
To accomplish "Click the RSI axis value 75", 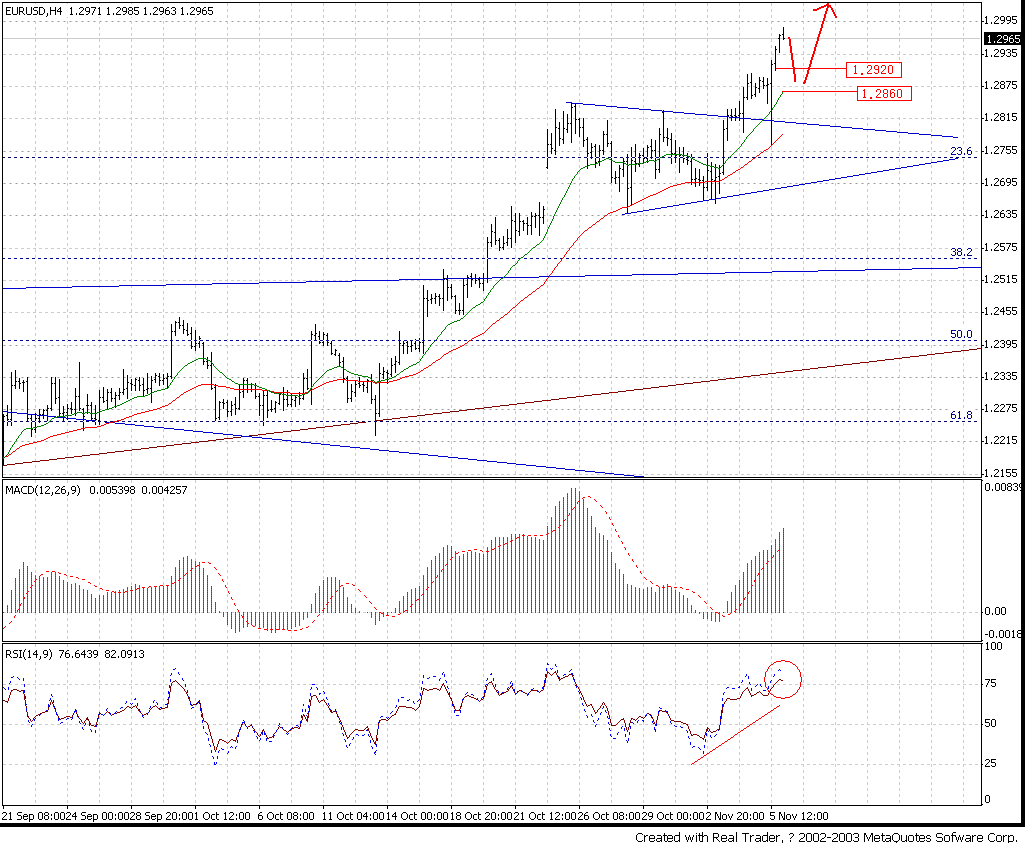I will click(991, 684).
